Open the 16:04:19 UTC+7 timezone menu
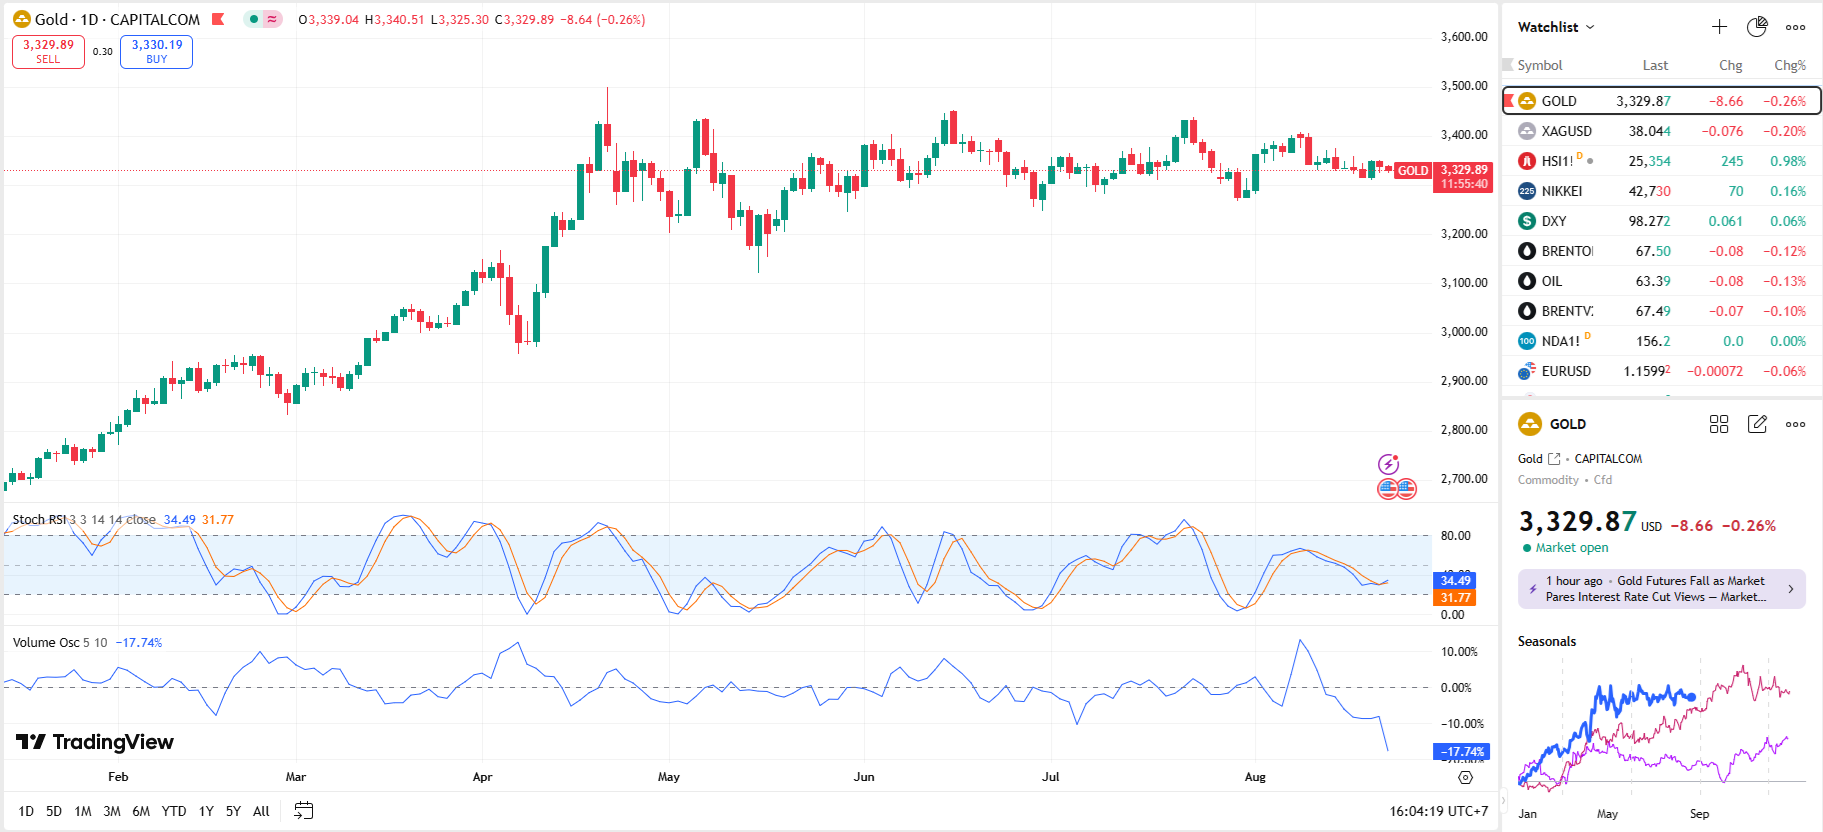The image size is (1823, 832). click(1438, 811)
